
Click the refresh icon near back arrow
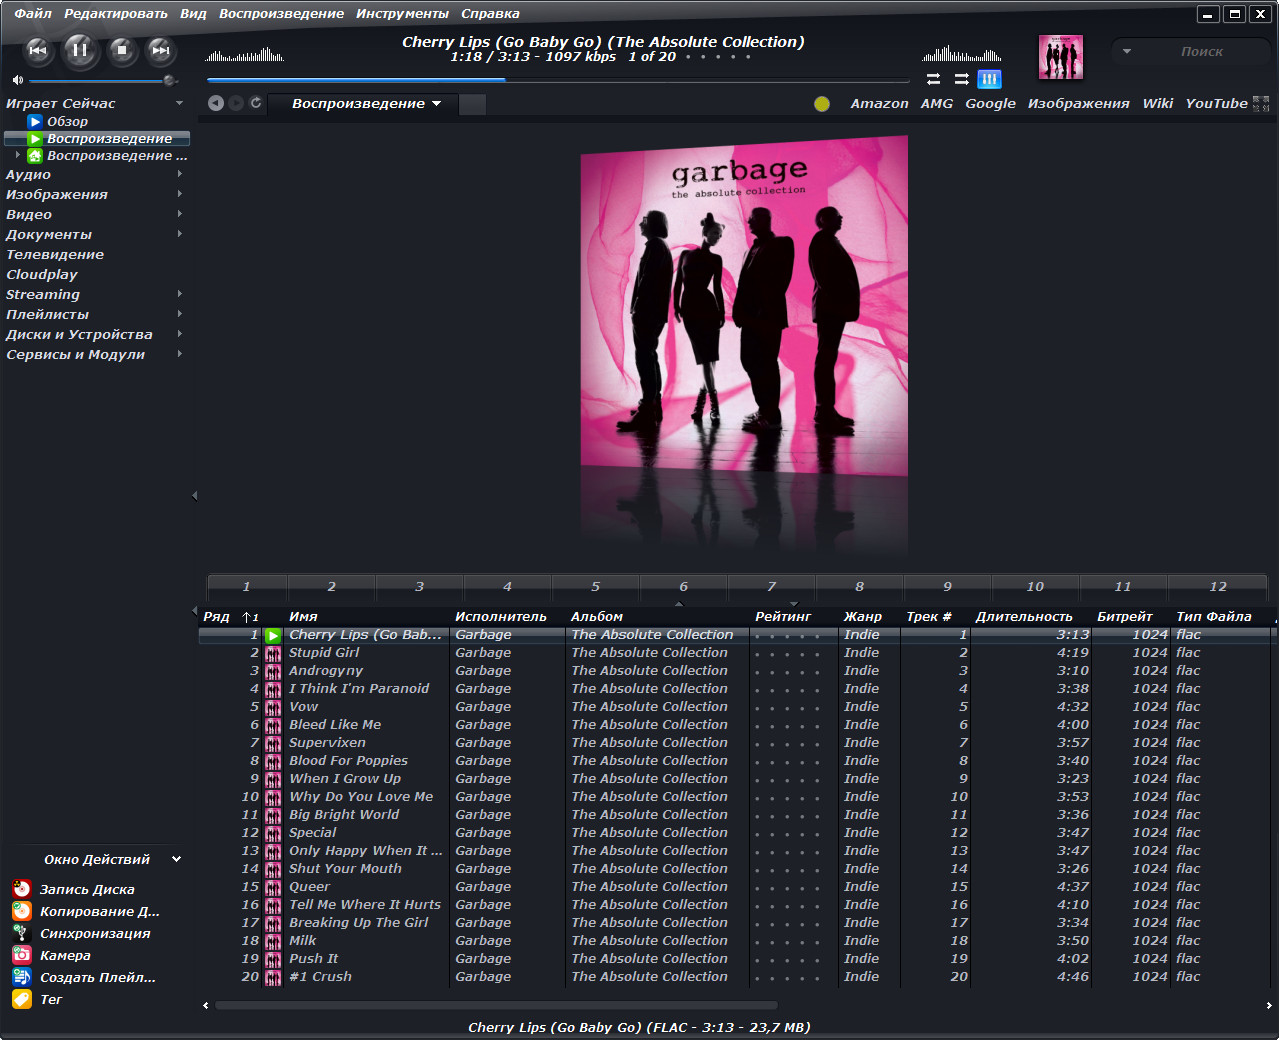coord(256,103)
